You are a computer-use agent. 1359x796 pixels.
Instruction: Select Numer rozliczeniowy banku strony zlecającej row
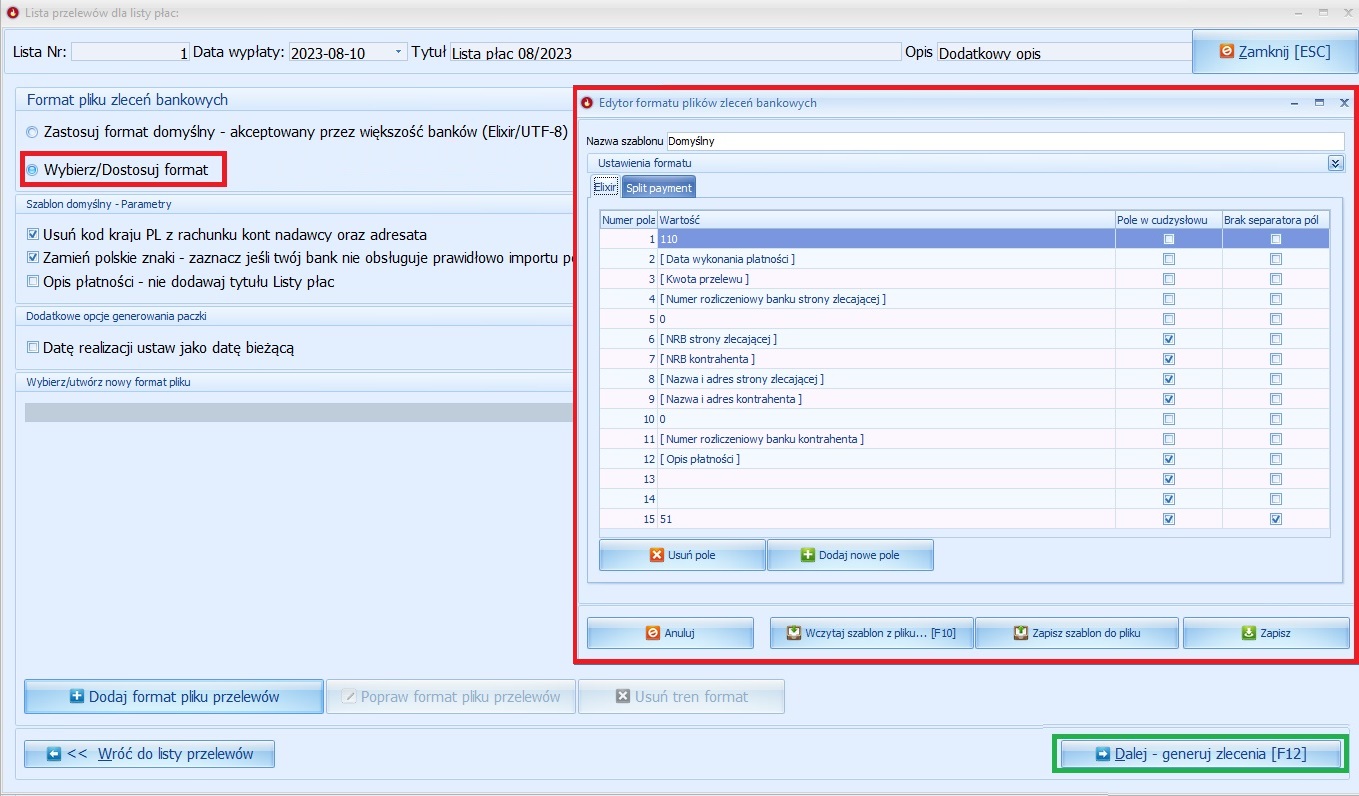click(964, 299)
